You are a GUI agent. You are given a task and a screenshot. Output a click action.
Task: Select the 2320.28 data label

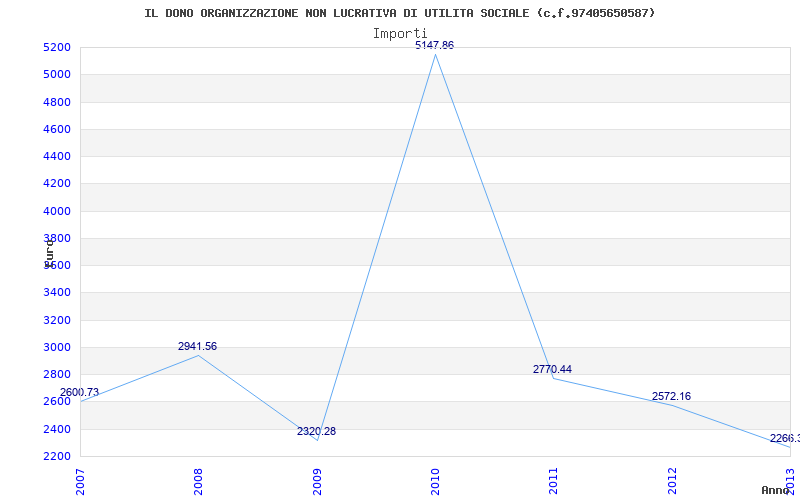point(316,431)
